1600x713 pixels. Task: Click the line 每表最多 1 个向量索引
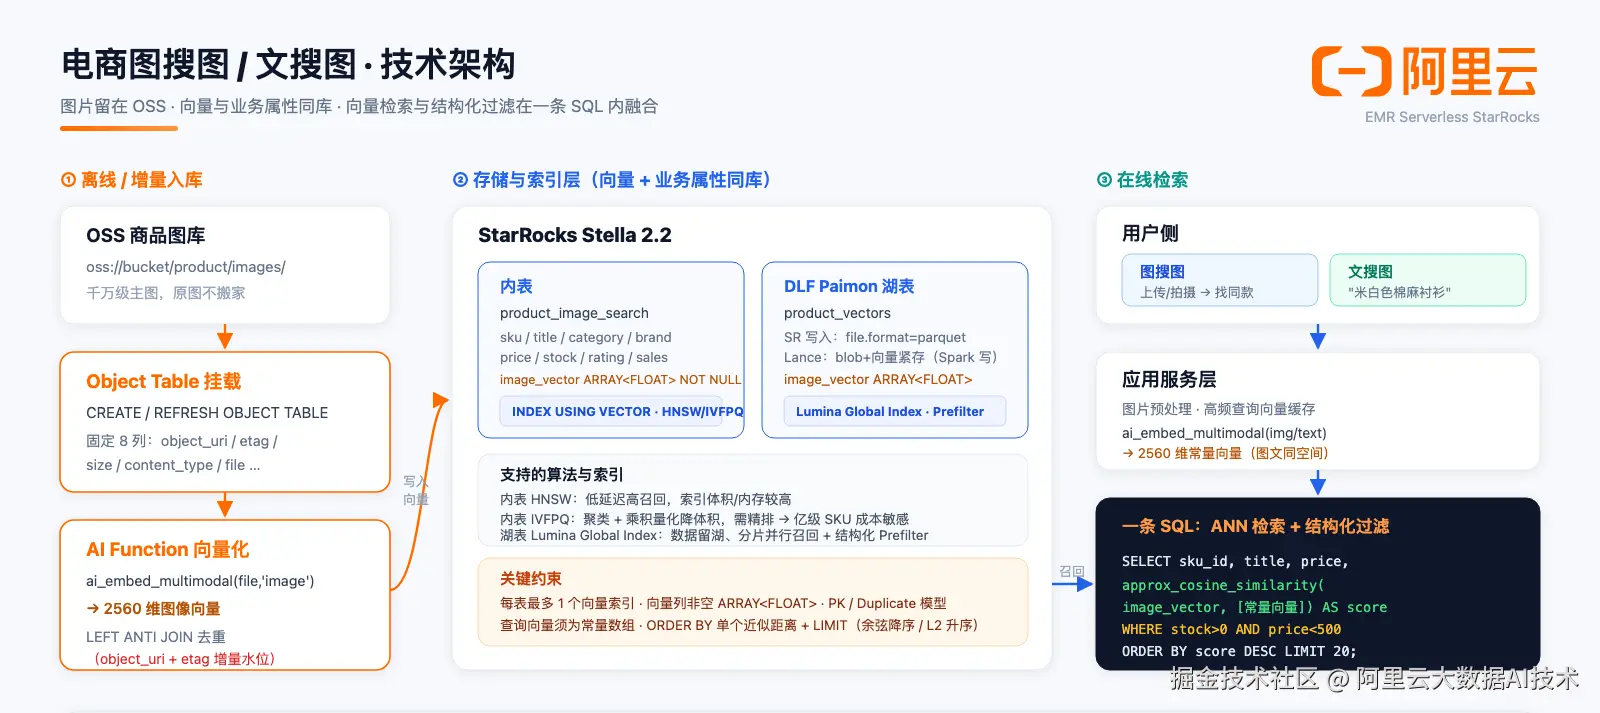click(x=723, y=603)
